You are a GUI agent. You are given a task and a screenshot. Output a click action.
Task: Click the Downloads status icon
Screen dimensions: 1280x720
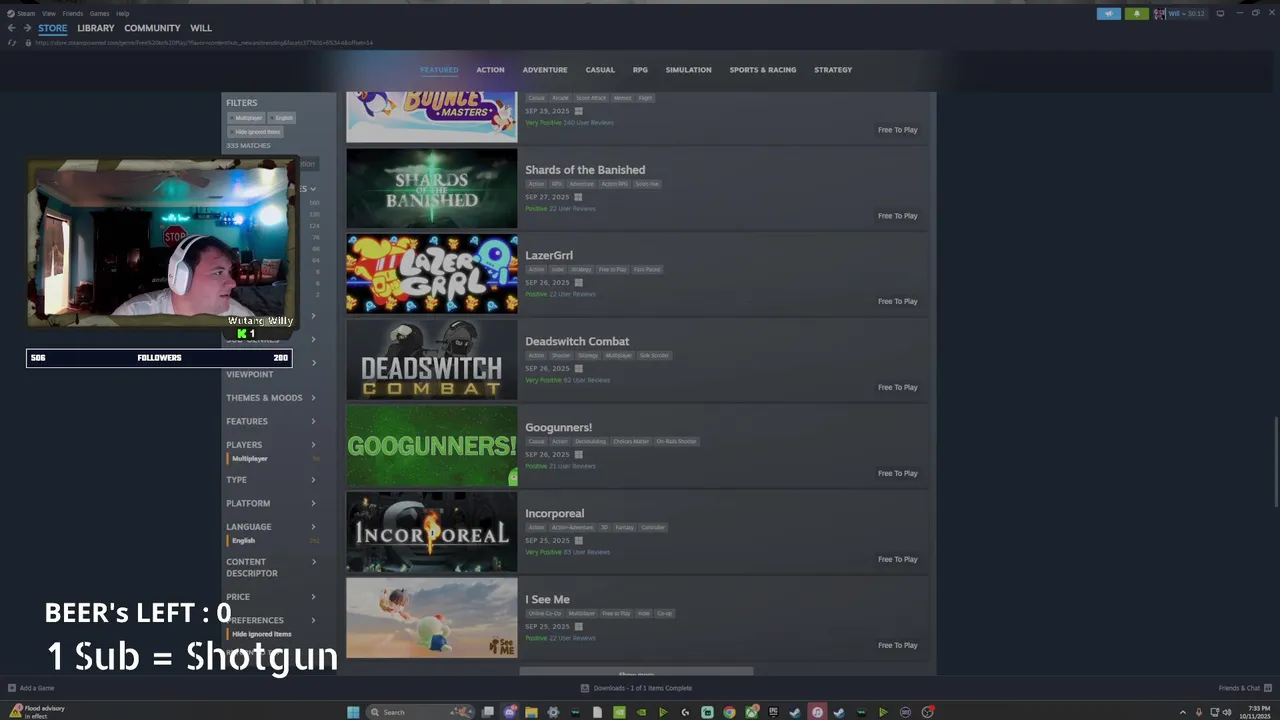click(x=585, y=688)
